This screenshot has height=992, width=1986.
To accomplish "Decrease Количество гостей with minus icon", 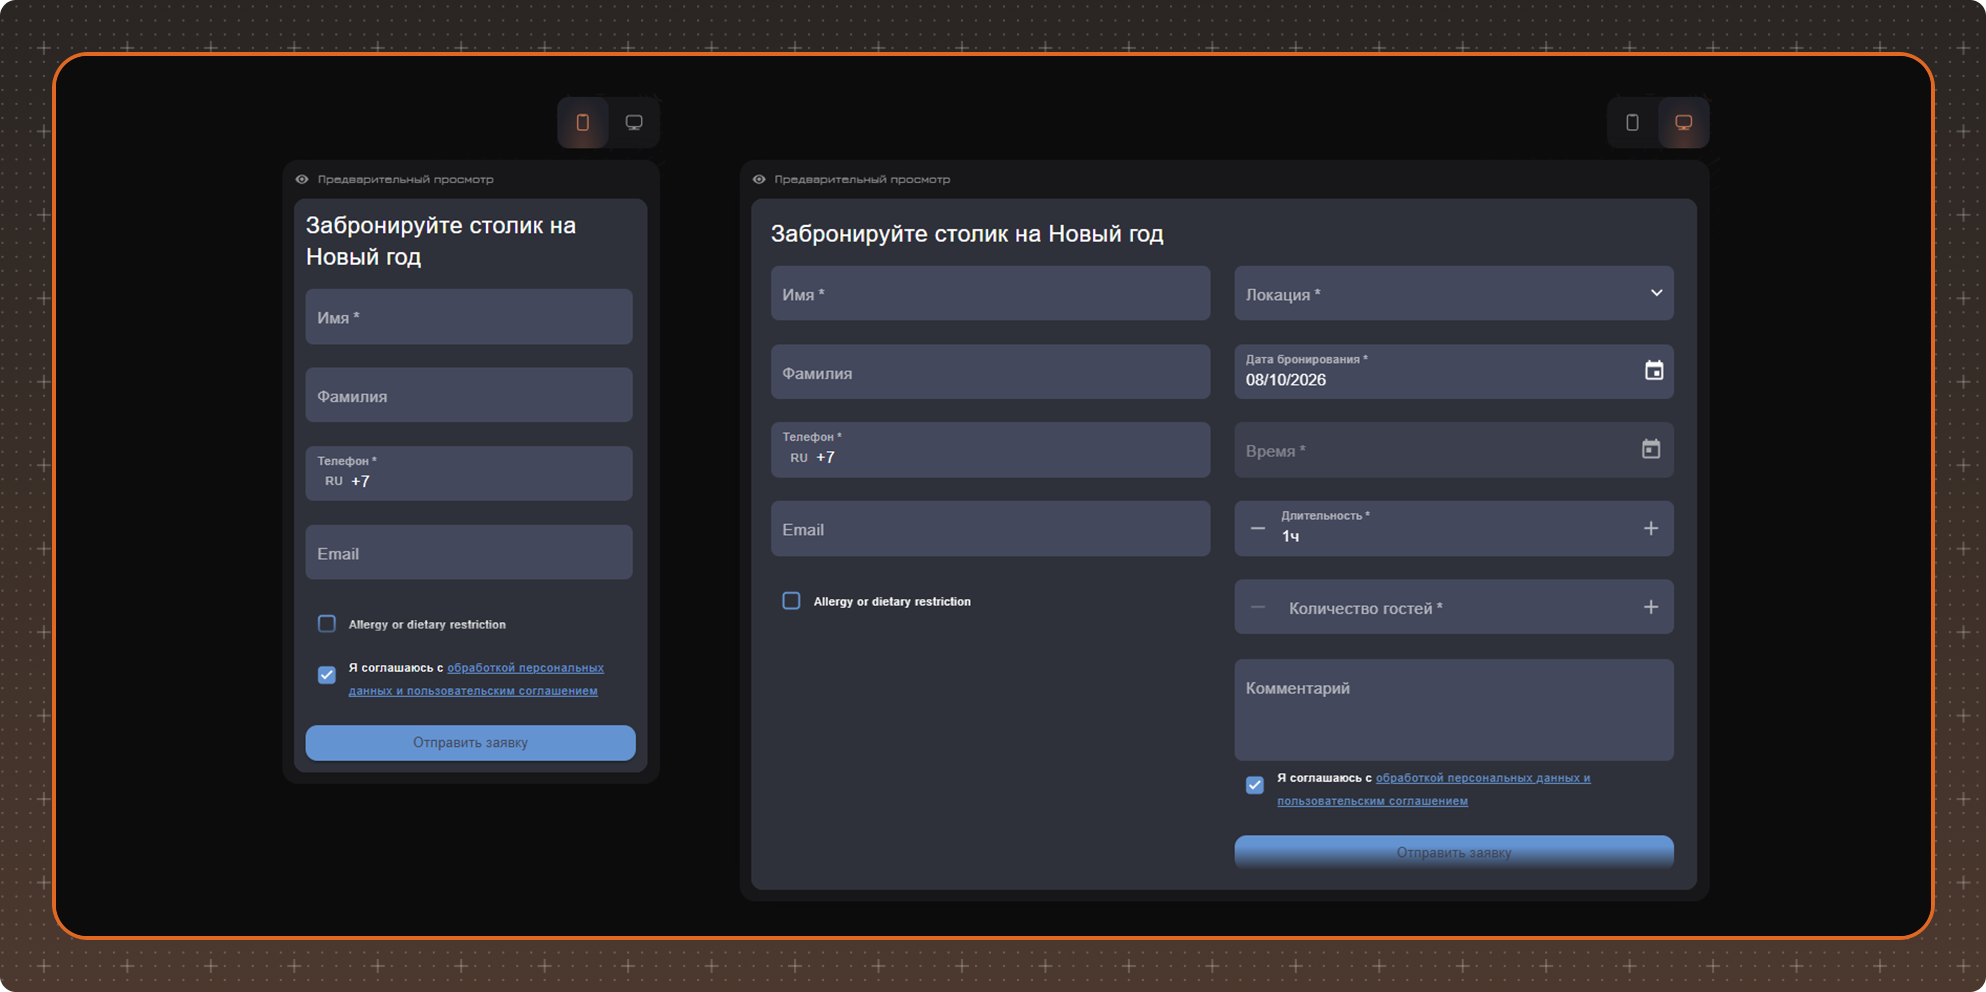I will 1258,607.
